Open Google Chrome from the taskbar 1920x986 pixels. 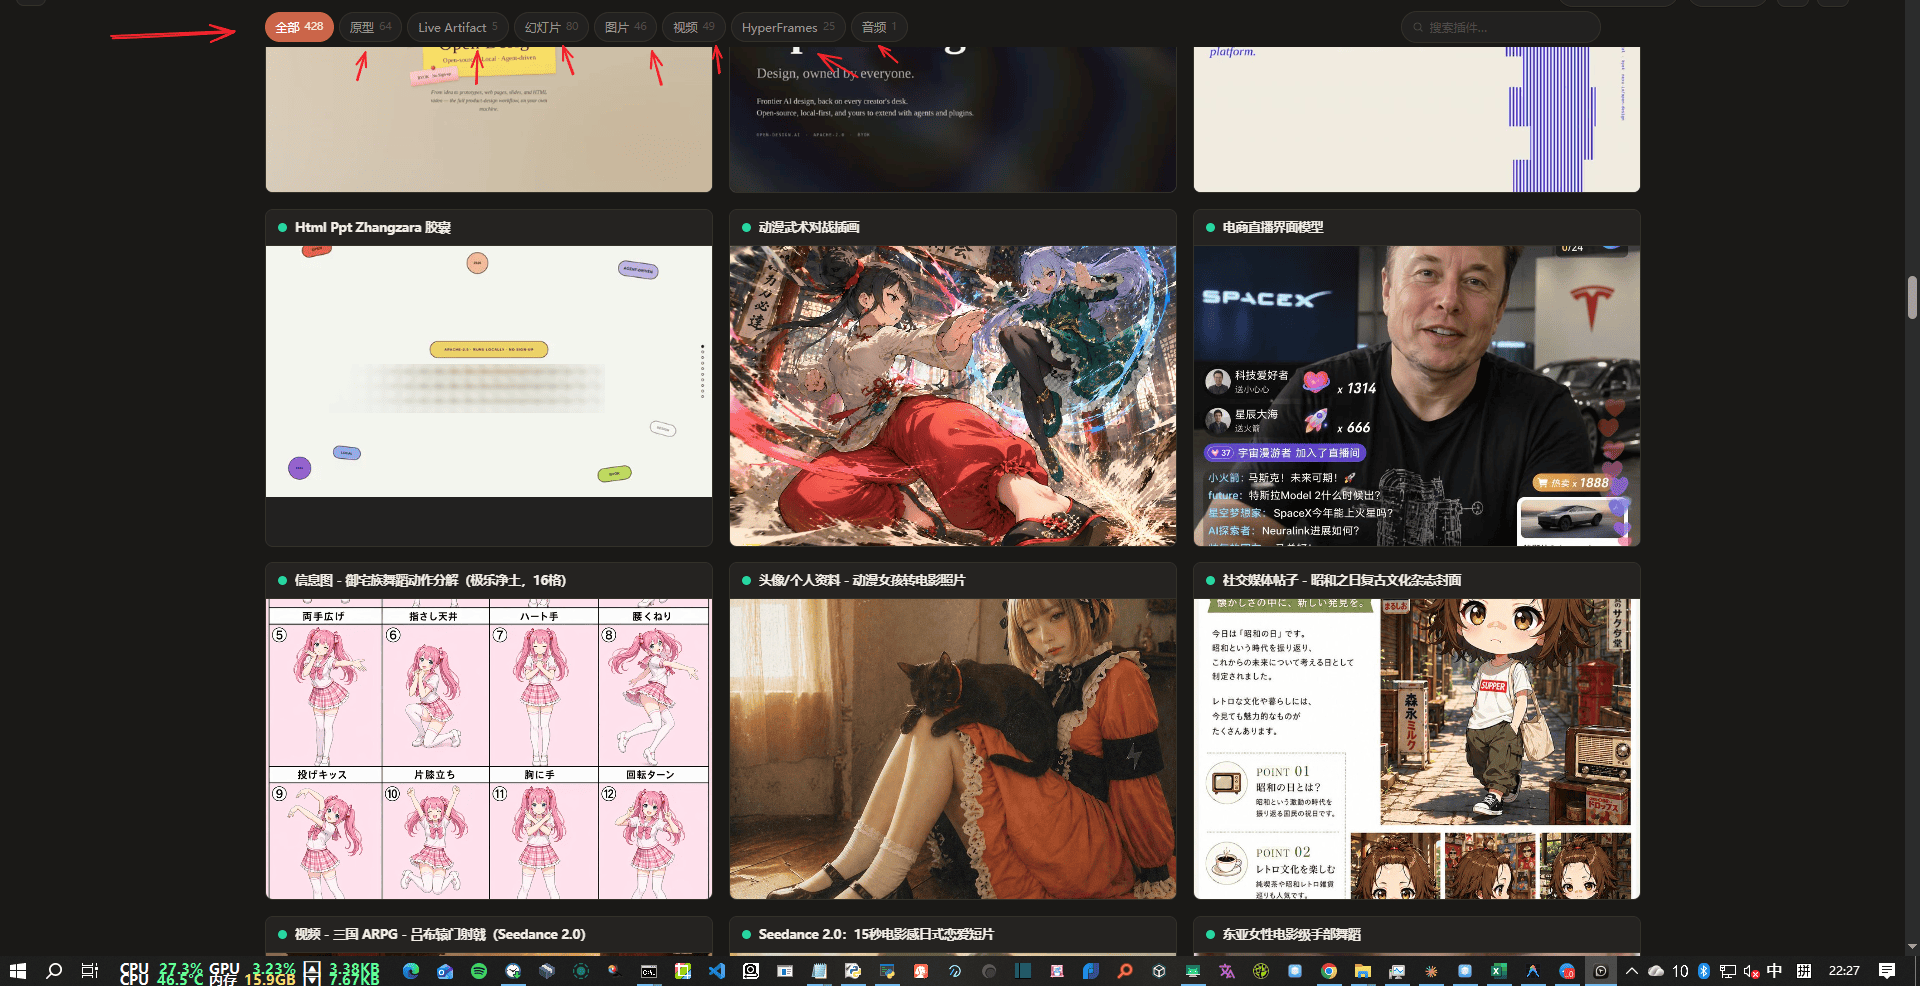point(1329,971)
